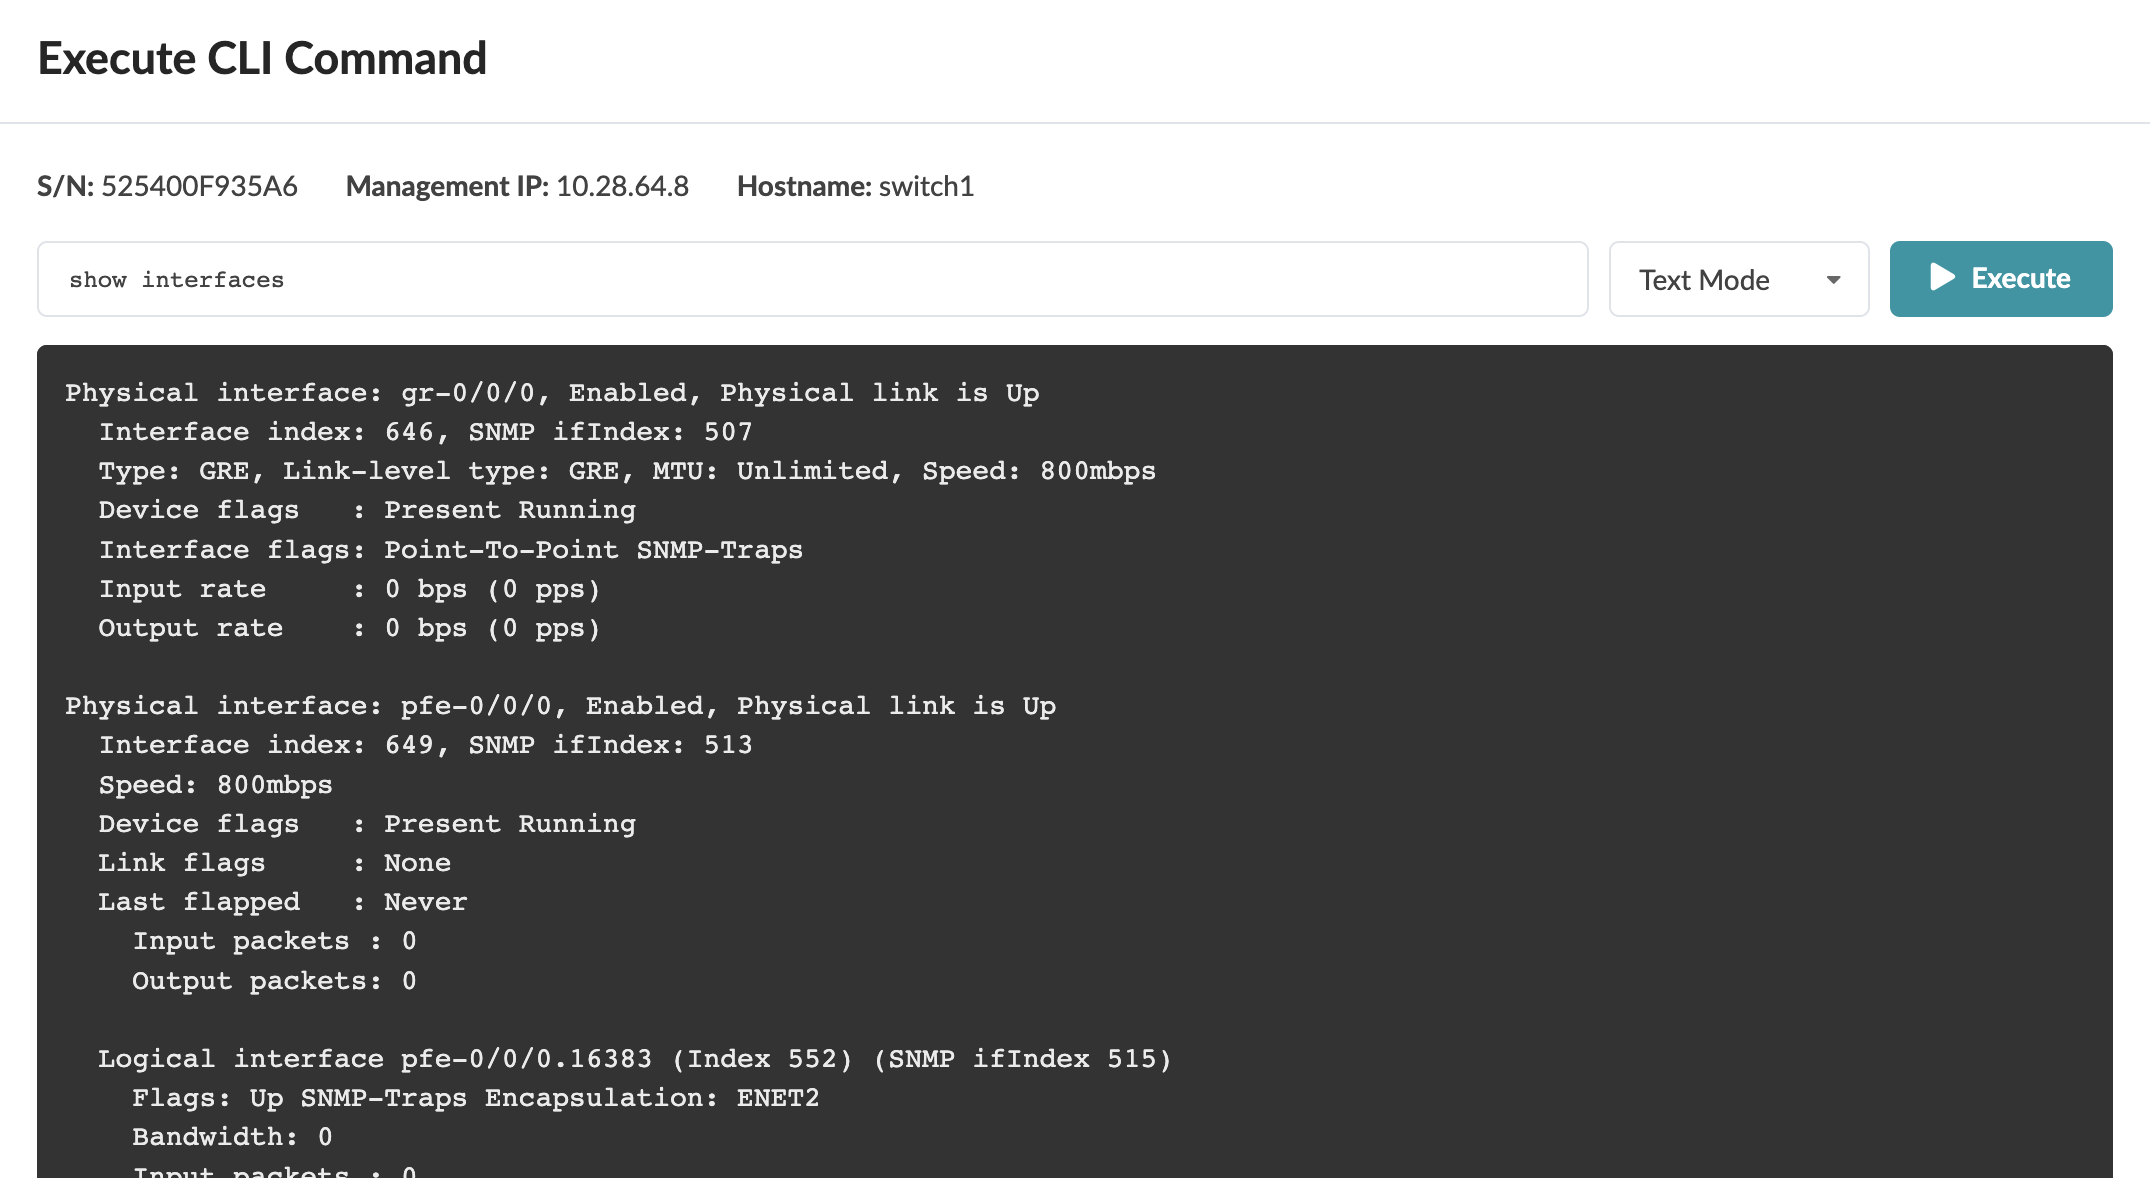This screenshot has width=2150, height=1178.
Task: Click the gr-0/0/0 physical interface line
Action: (x=552, y=393)
